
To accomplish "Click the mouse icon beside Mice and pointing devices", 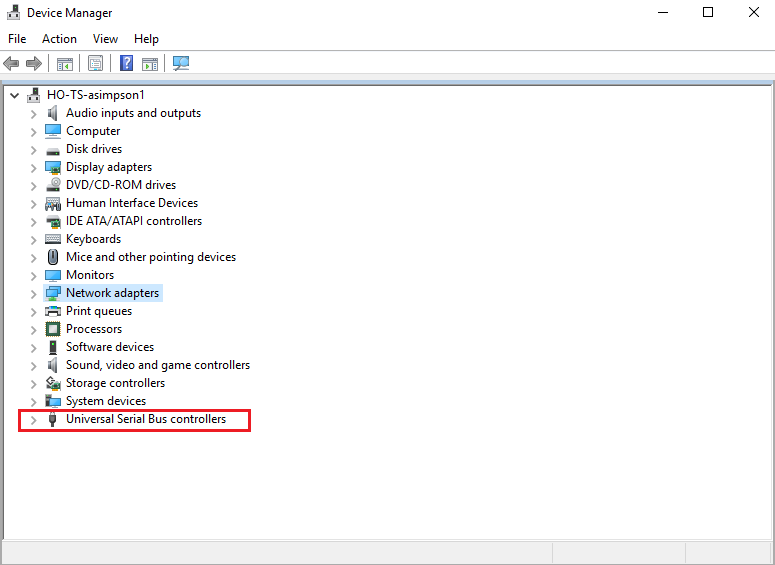I will 53,257.
